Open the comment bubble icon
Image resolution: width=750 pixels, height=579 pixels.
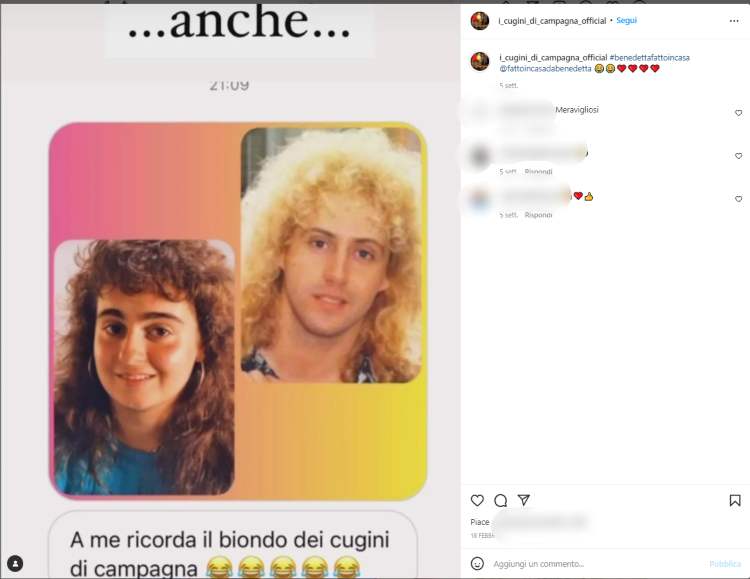coord(500,501)
